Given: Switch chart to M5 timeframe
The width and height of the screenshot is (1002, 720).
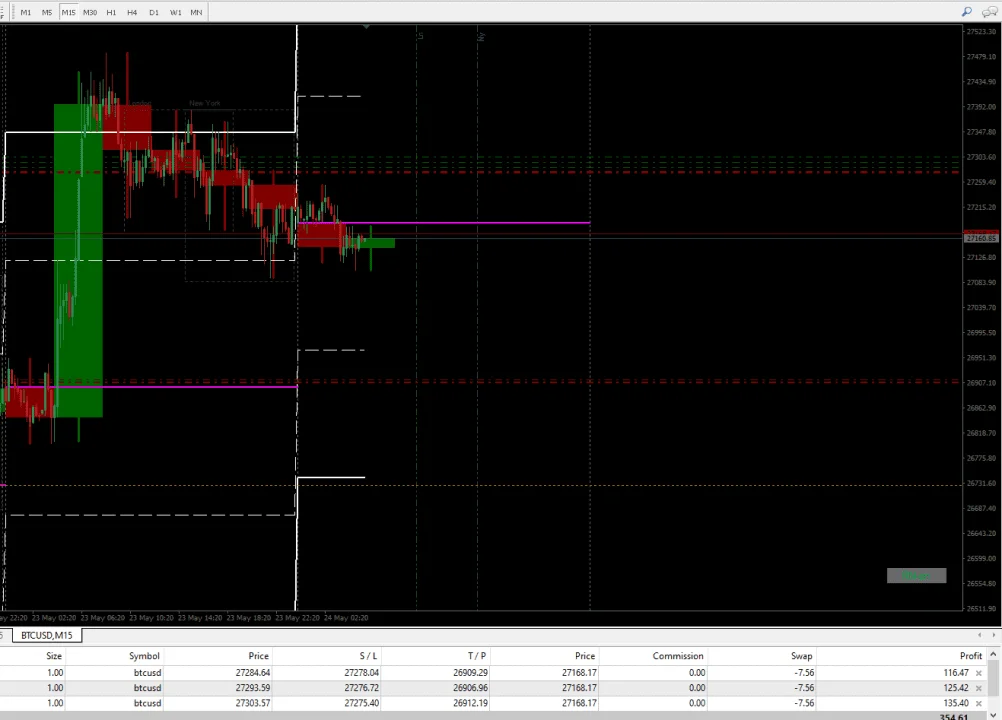Looking at the screenshot, I should [x=47, y=12].
